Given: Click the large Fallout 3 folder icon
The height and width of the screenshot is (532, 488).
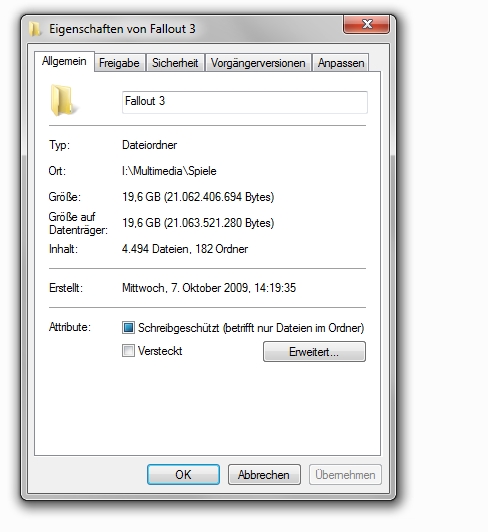Looking at the screenshot, I should point(64,101).
